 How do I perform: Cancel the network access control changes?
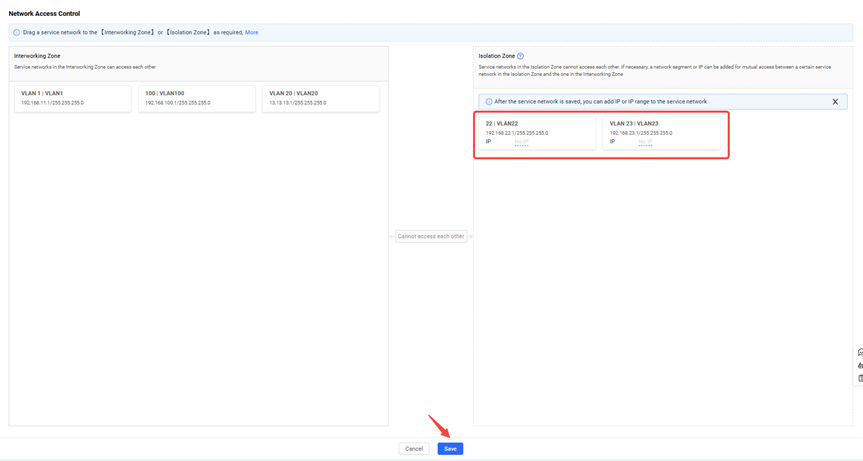click(x=414, y=449)
